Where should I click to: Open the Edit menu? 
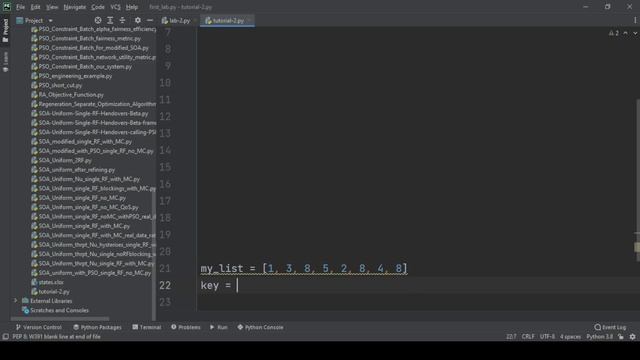[36, 7]
